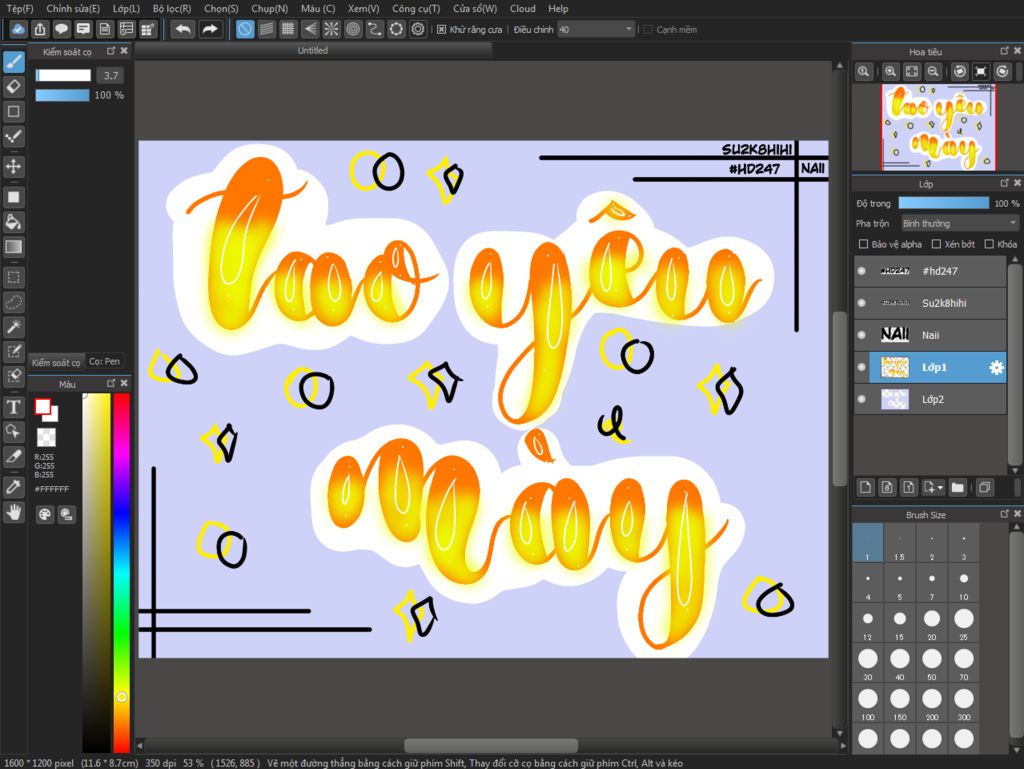The height and width of the screenshot is (769, 1024).
Task: Select the Hand pan tool
Action: tap(14, 512)
